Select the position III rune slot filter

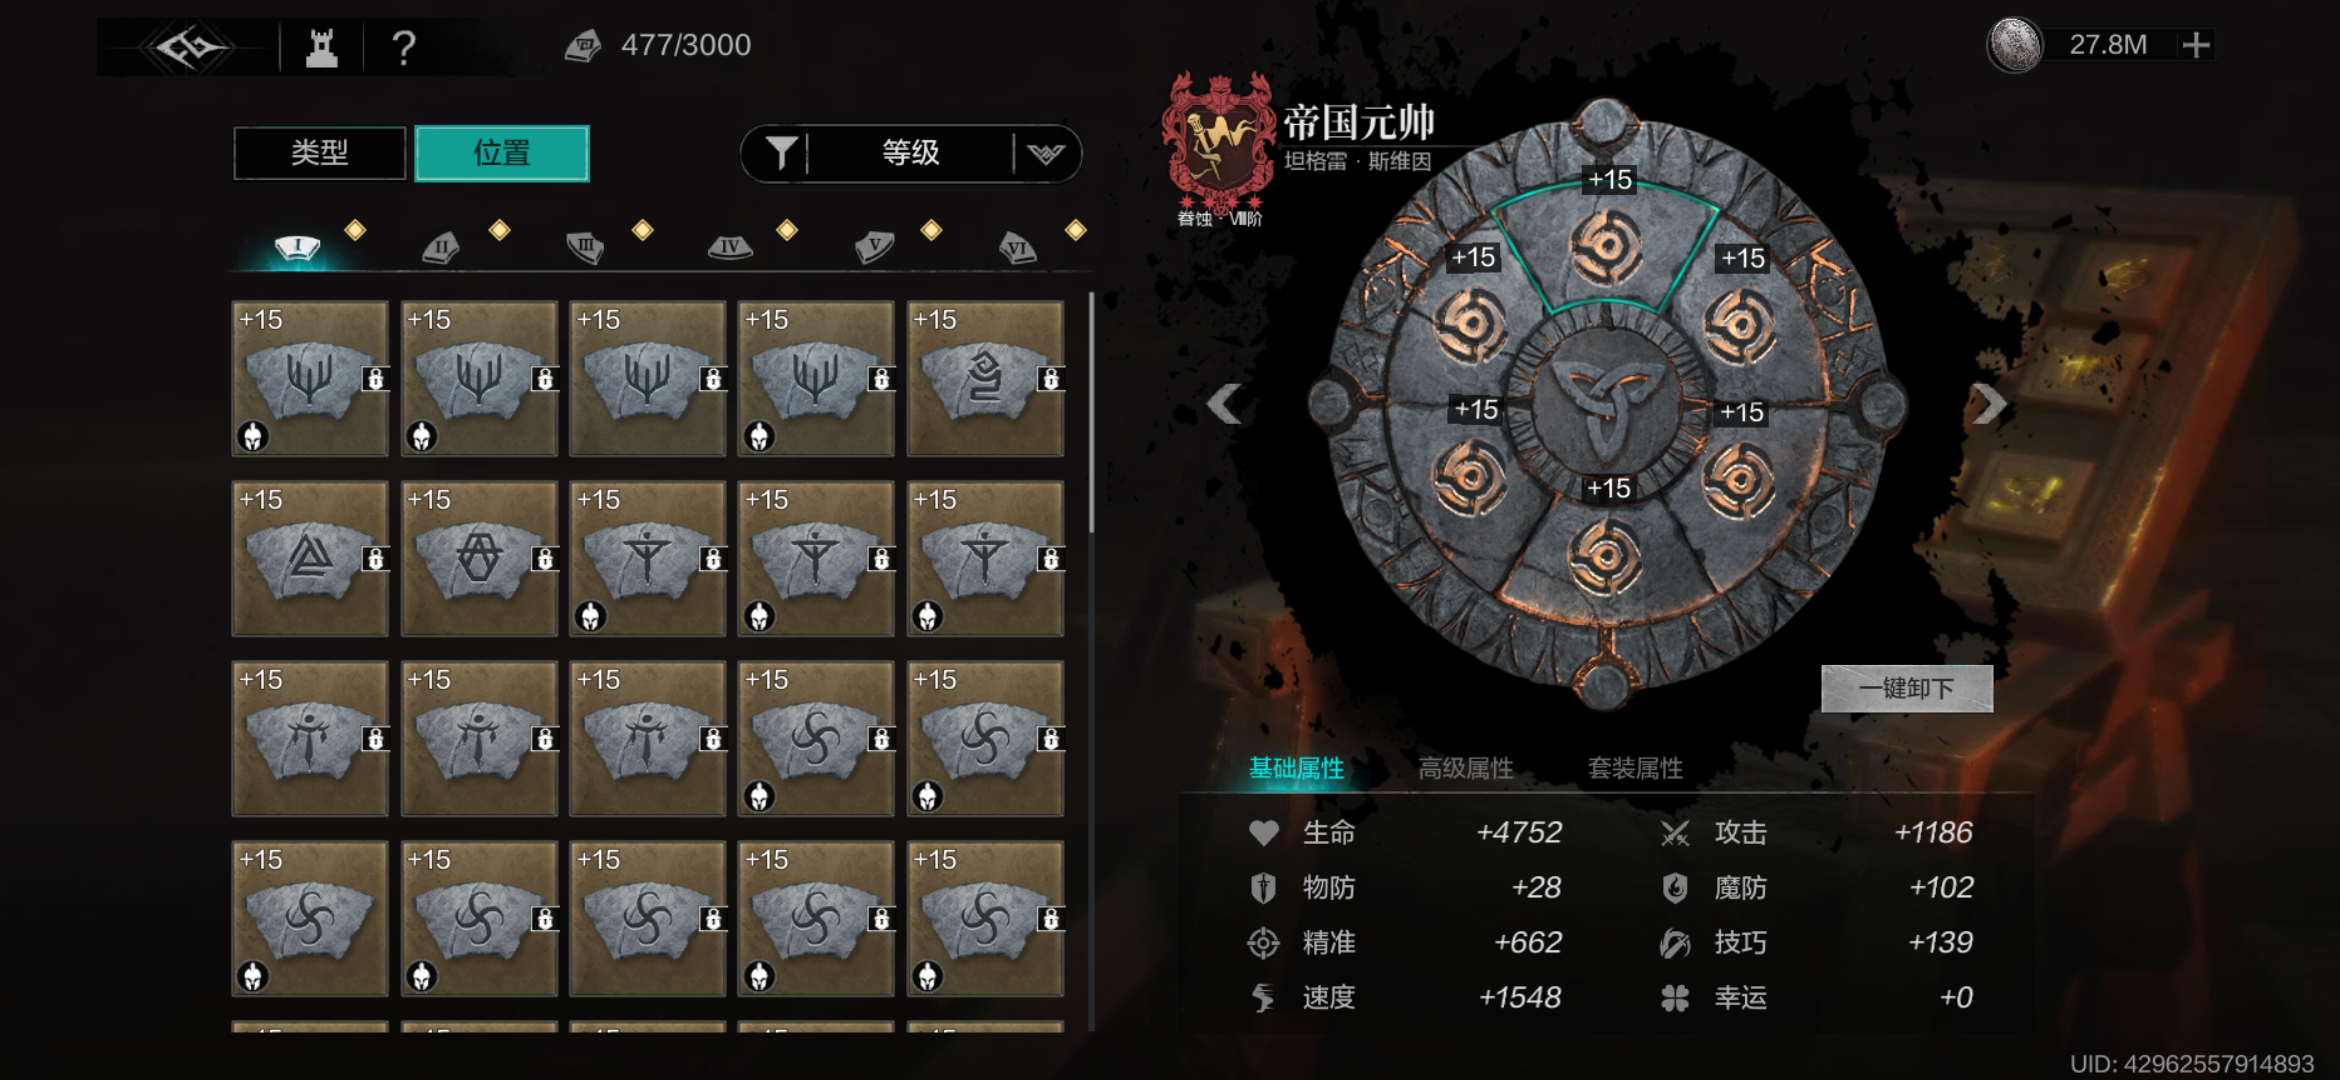pyautogui.click(x=585, y=247)
